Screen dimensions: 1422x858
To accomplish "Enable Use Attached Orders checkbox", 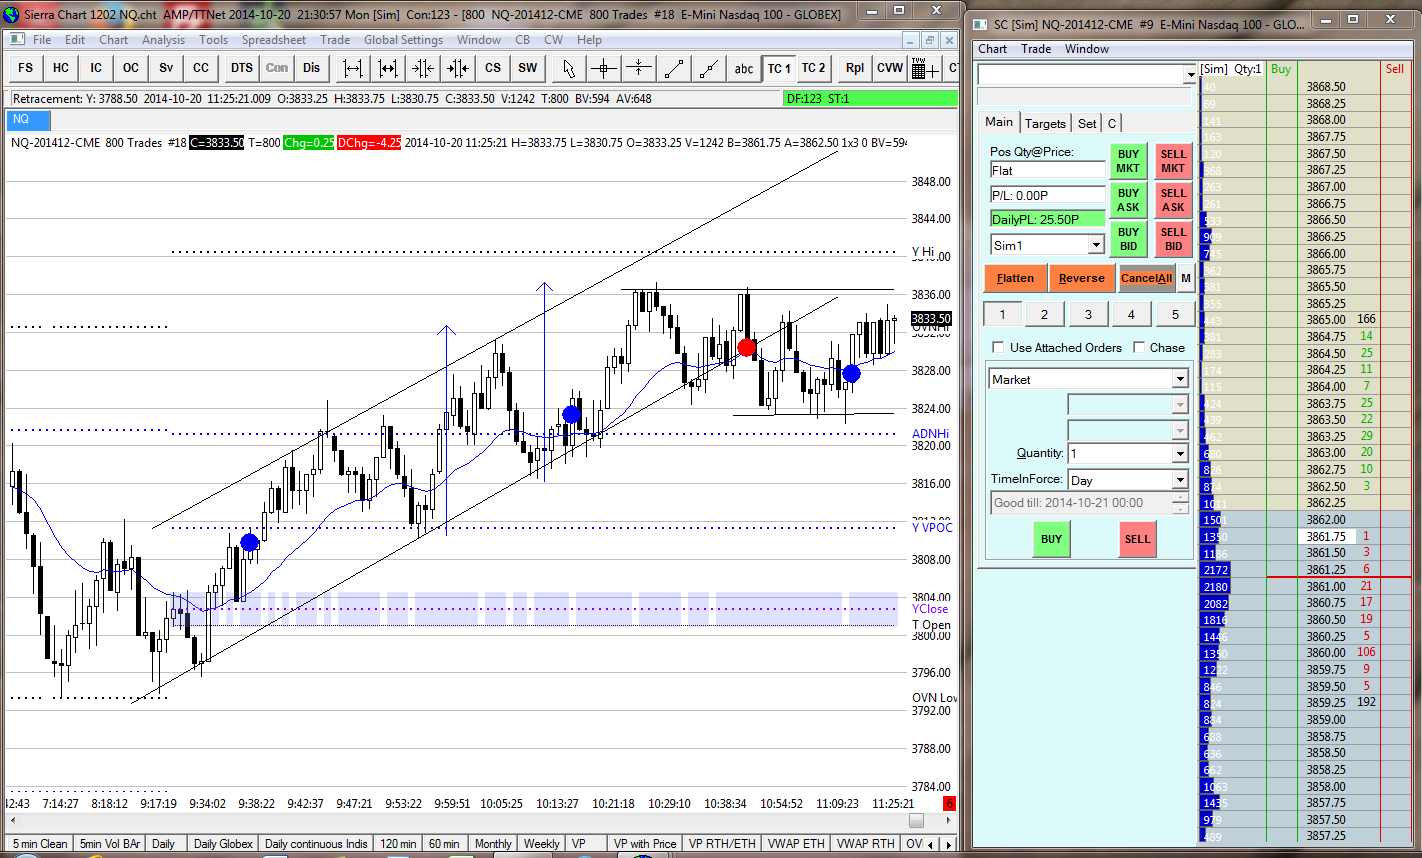I will pyautogui.click(x=998, y=348).
